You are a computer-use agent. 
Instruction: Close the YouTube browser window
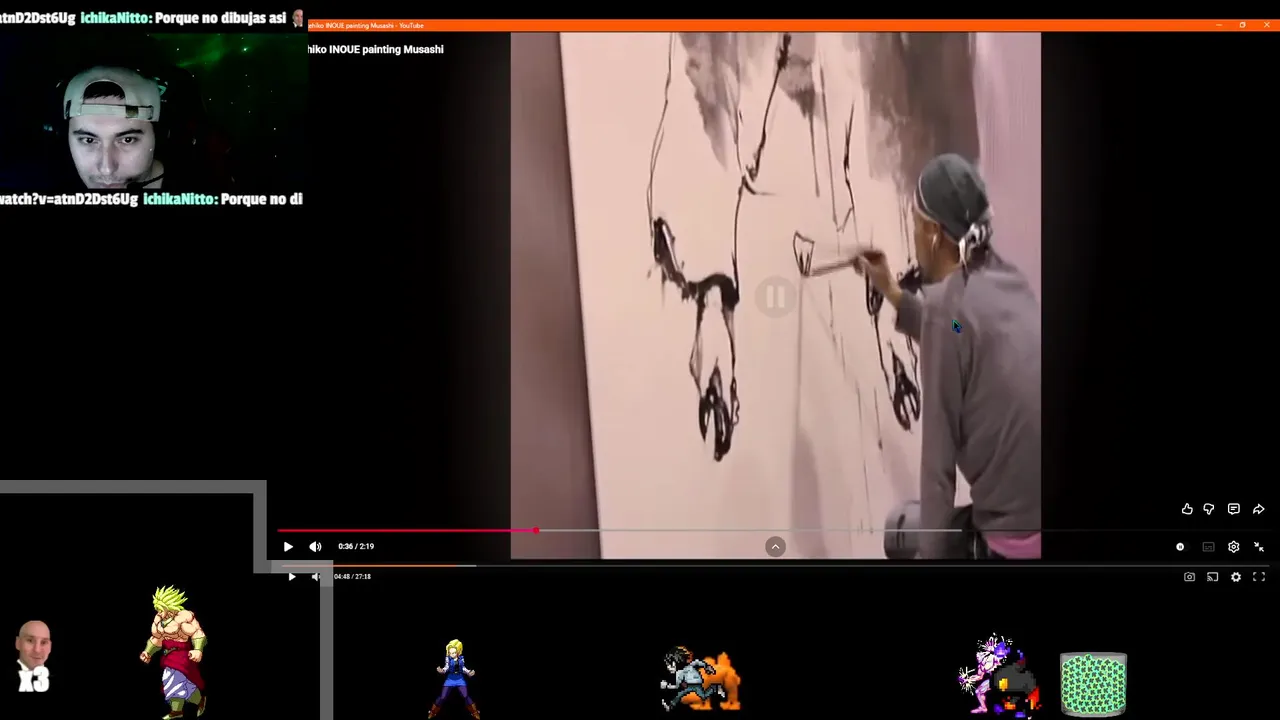(x=1267, y=25)
